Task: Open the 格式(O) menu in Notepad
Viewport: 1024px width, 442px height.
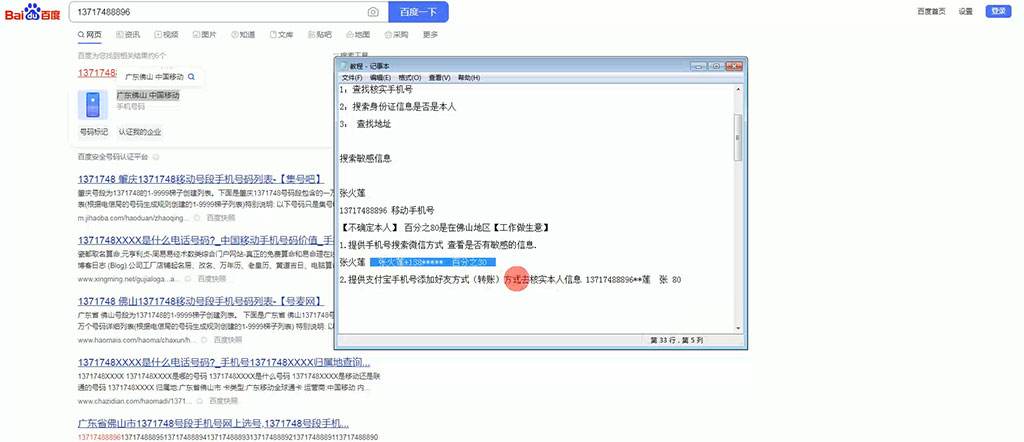Action: (x=409, y=78)
